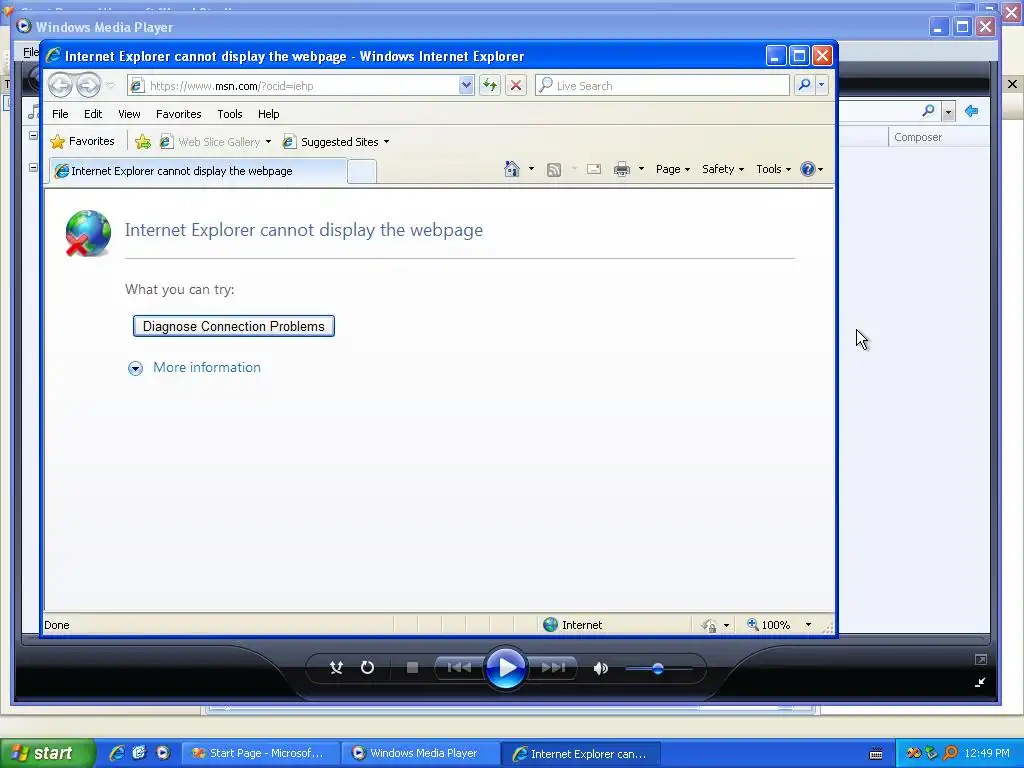The width and height of the screenshot is (1024, 768).
Task: Click the Add to Favorites Bar star icon
Action: [x=143, y=142]
